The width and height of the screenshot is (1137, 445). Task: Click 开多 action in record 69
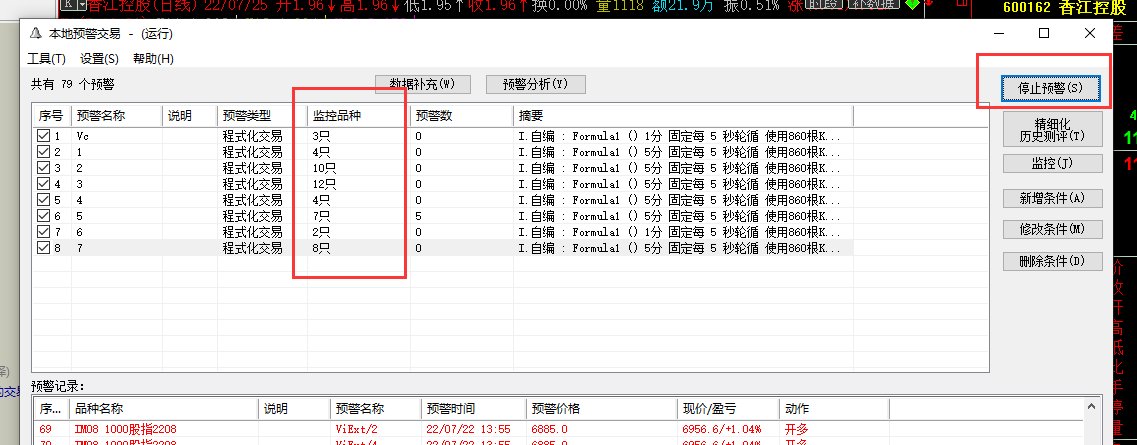coord(795,429)
